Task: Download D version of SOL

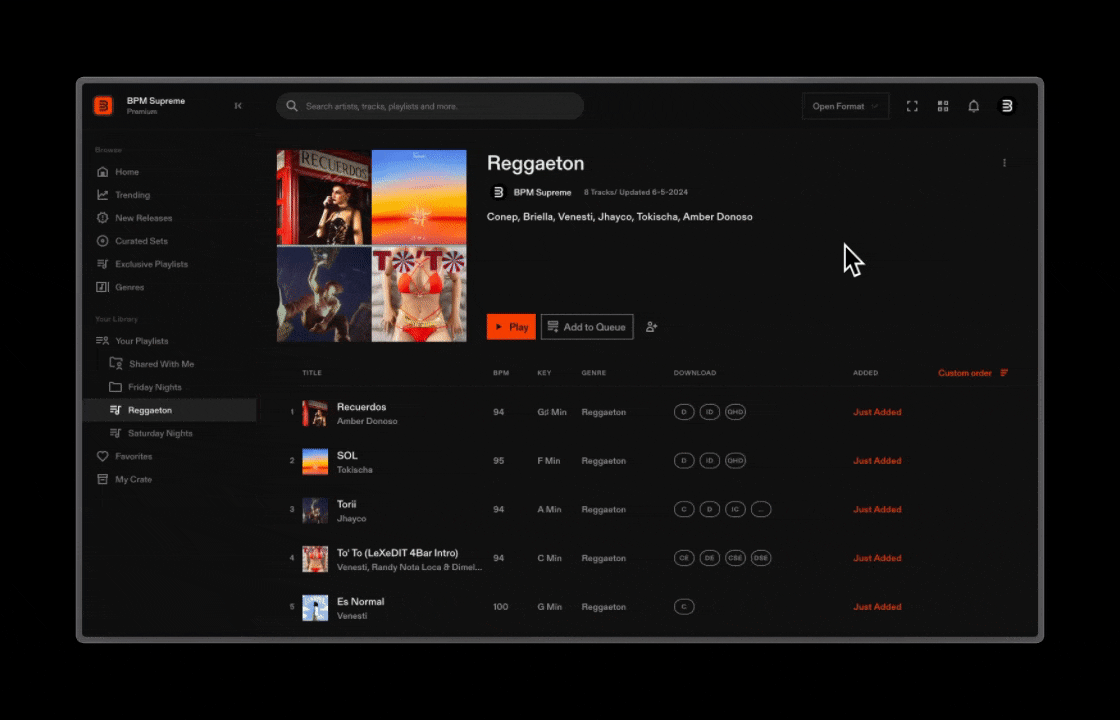Action: pos(684,461)
